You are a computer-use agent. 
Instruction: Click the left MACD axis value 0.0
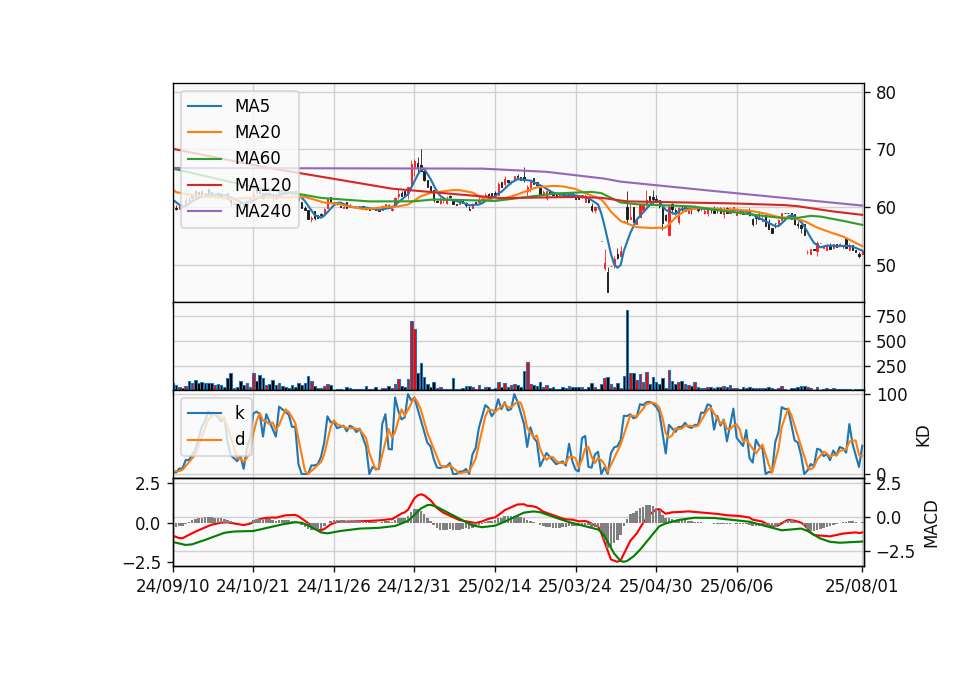coord(147,524)
